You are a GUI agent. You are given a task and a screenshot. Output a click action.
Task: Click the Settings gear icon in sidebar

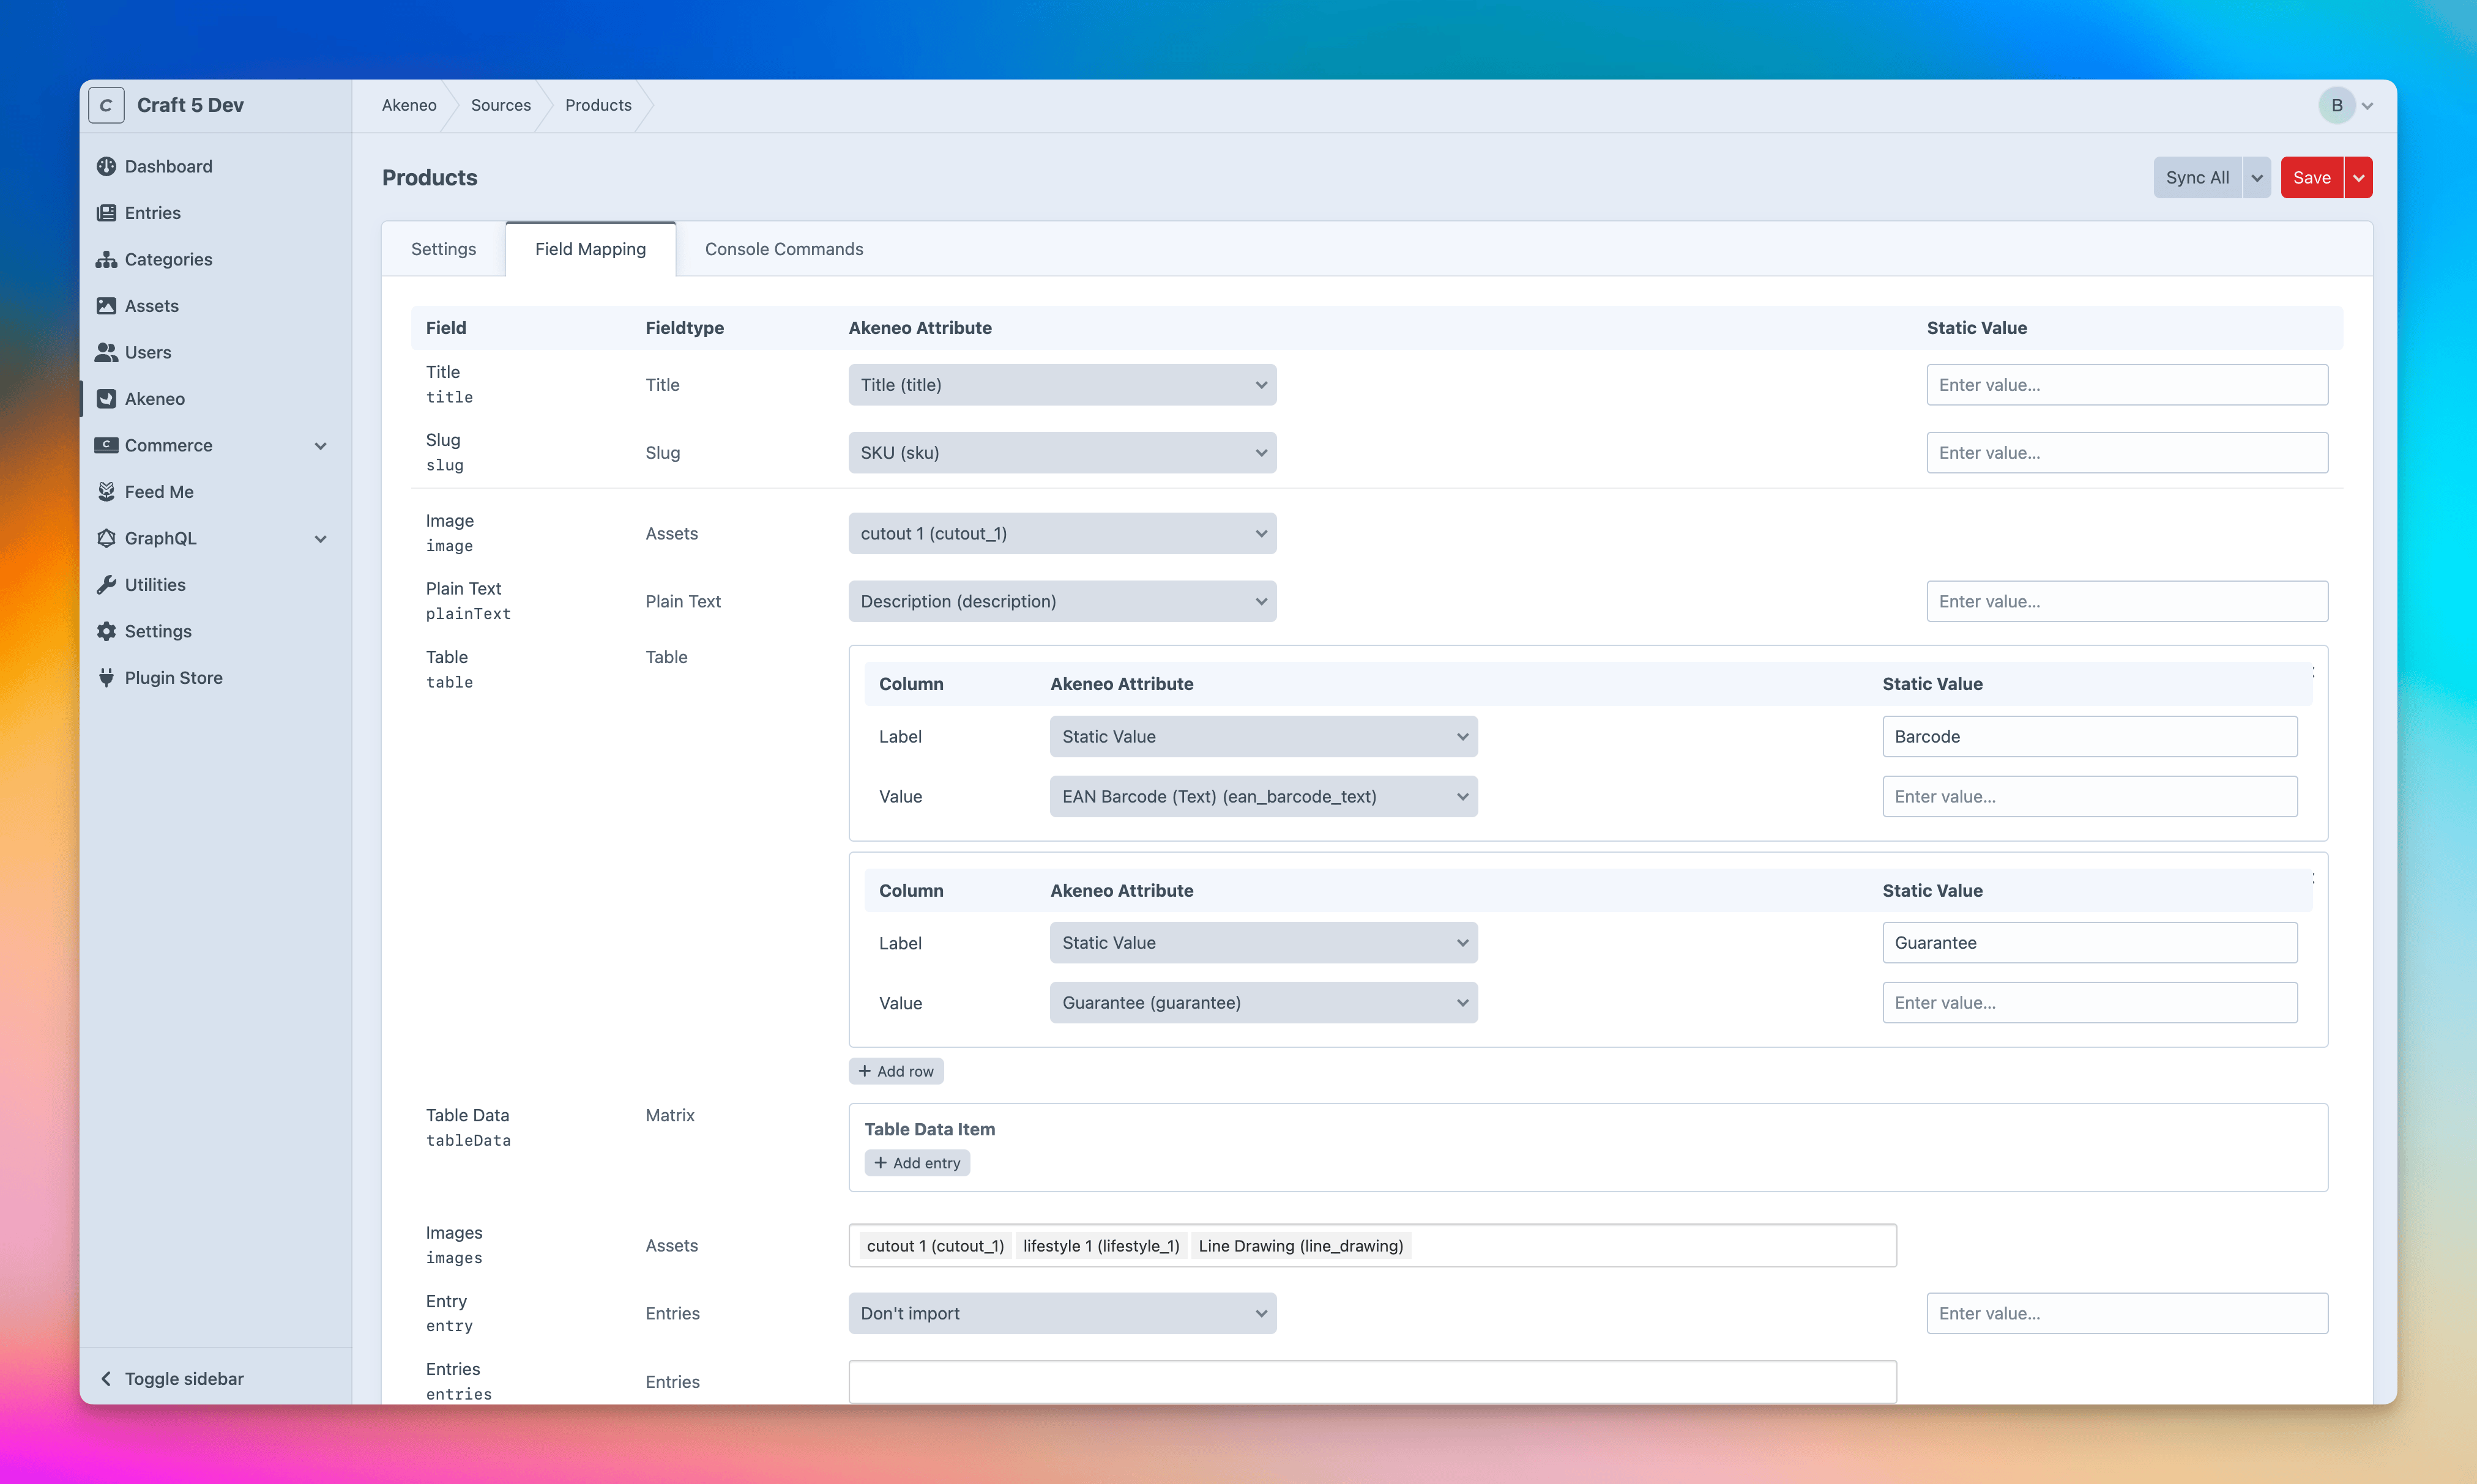pyautogui.click(x=106, y=631)
